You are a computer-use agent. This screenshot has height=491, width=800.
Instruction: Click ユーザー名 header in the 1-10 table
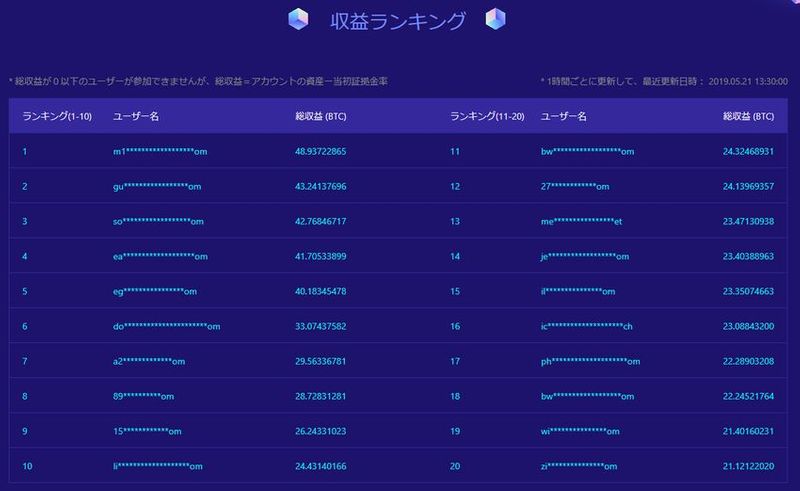point(136,116)
